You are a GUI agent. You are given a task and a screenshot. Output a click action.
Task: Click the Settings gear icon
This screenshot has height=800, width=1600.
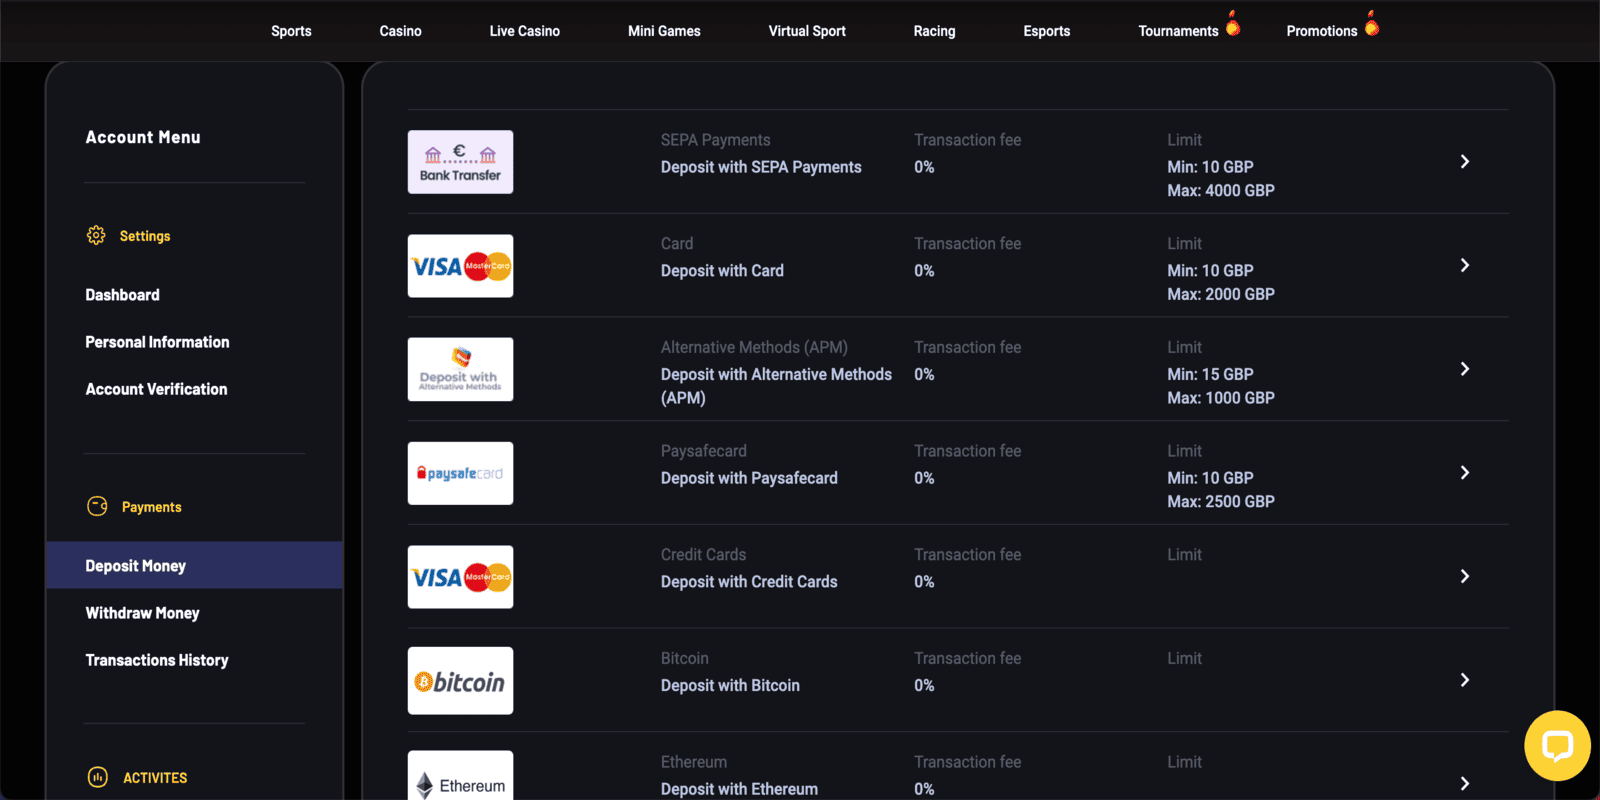coord(96,235)
